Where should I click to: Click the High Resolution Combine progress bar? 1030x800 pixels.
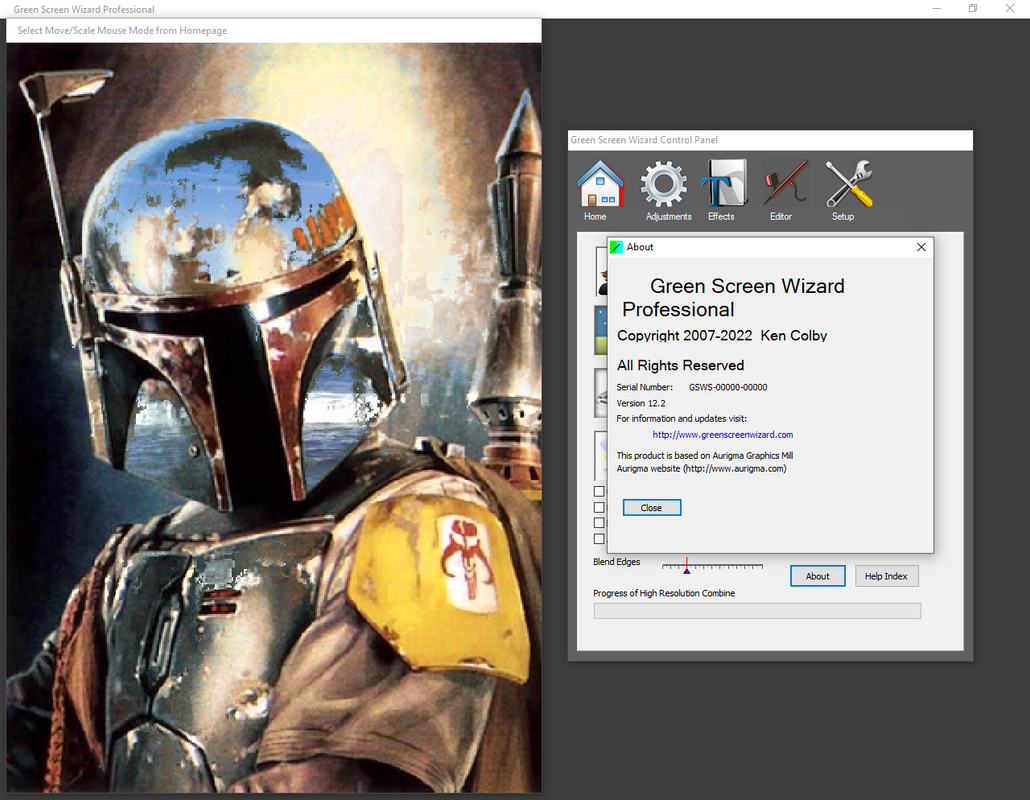(757, 611)
